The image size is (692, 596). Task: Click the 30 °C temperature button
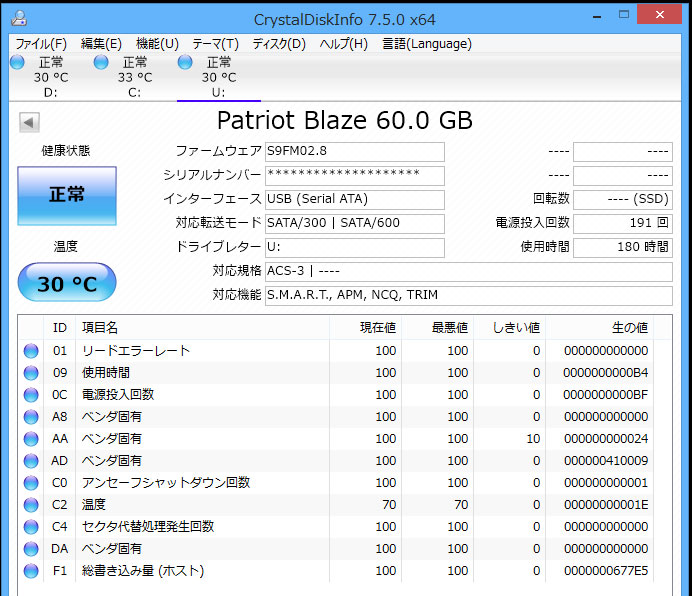[x=67, y=283]
